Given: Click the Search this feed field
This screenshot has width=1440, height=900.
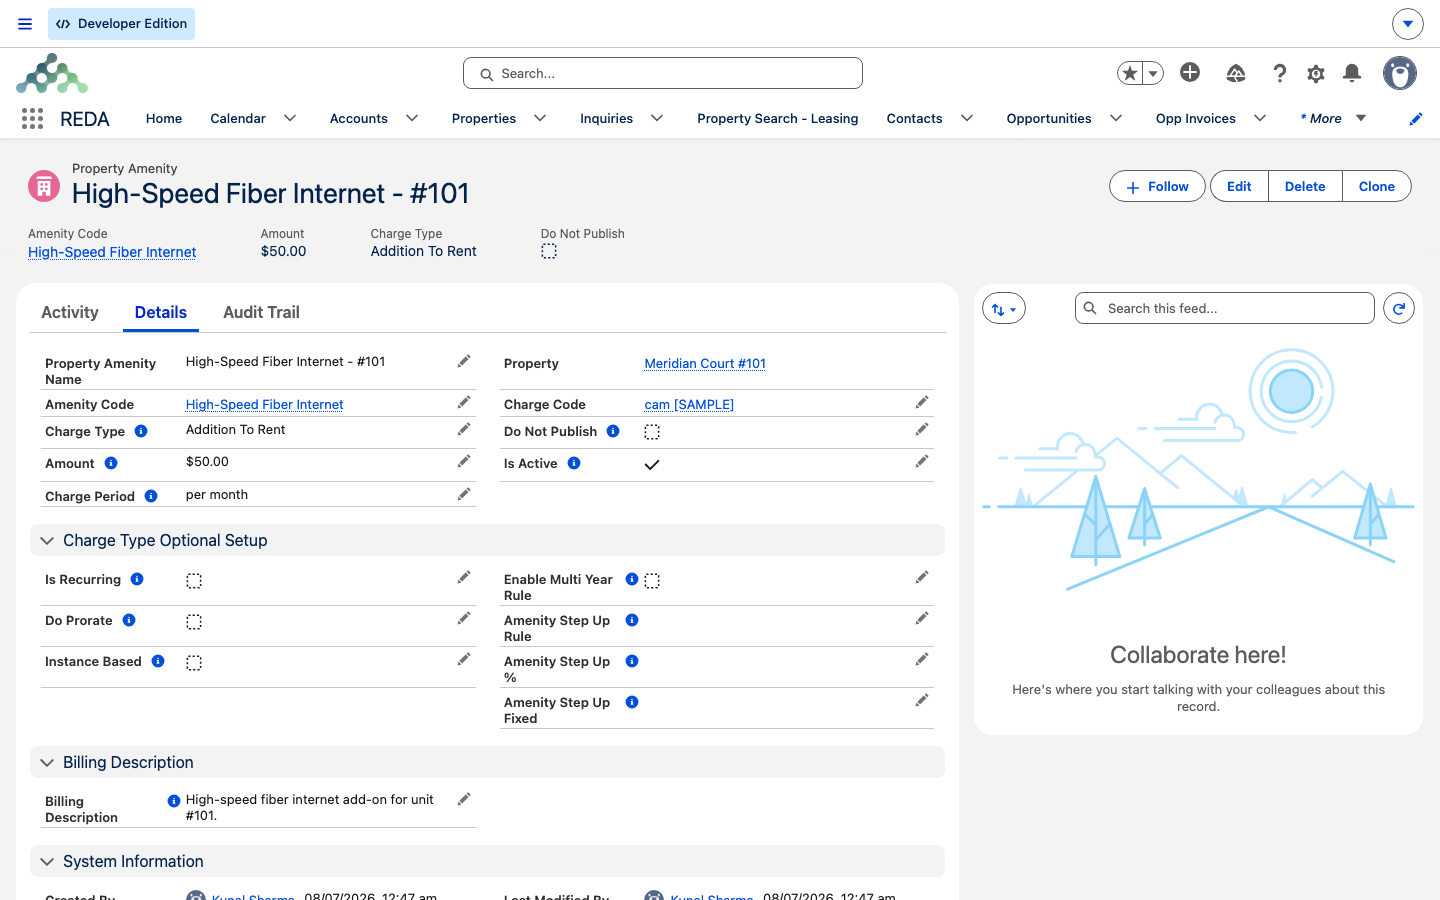Looking at the screenshot, I should pyautogui.click(x=1225, y=308).
